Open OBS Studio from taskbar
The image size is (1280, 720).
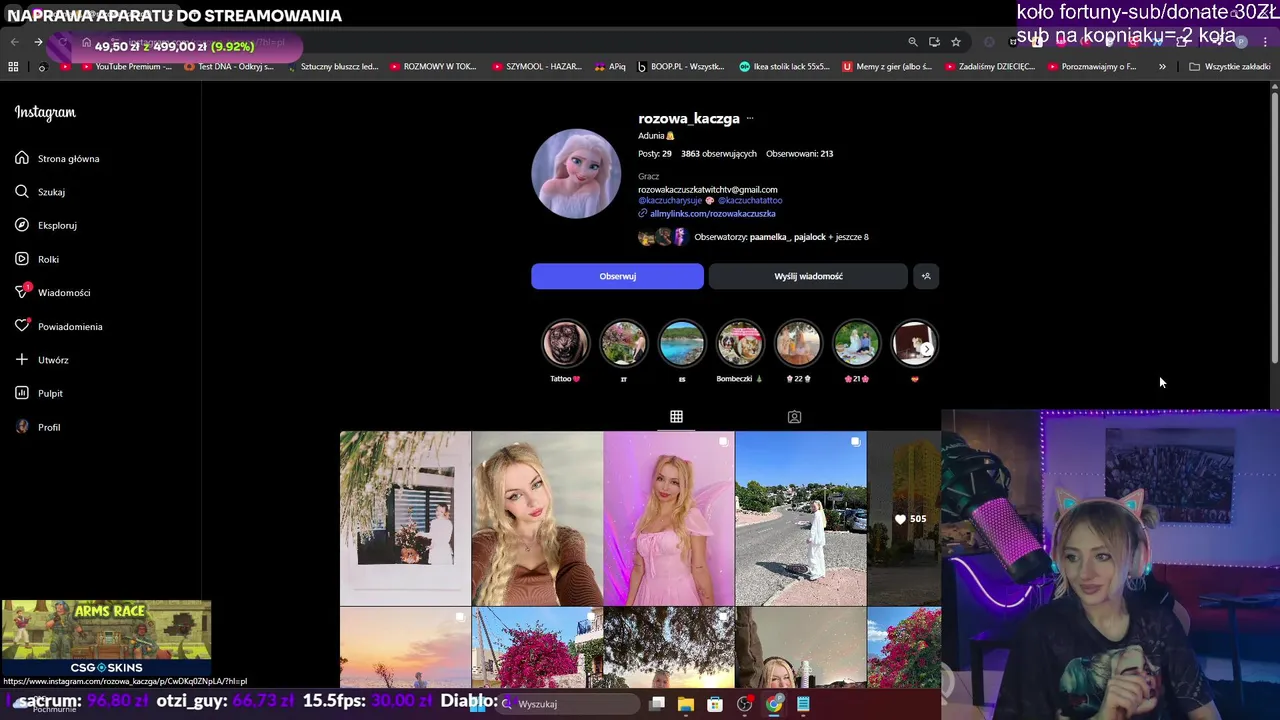point(745,704)
